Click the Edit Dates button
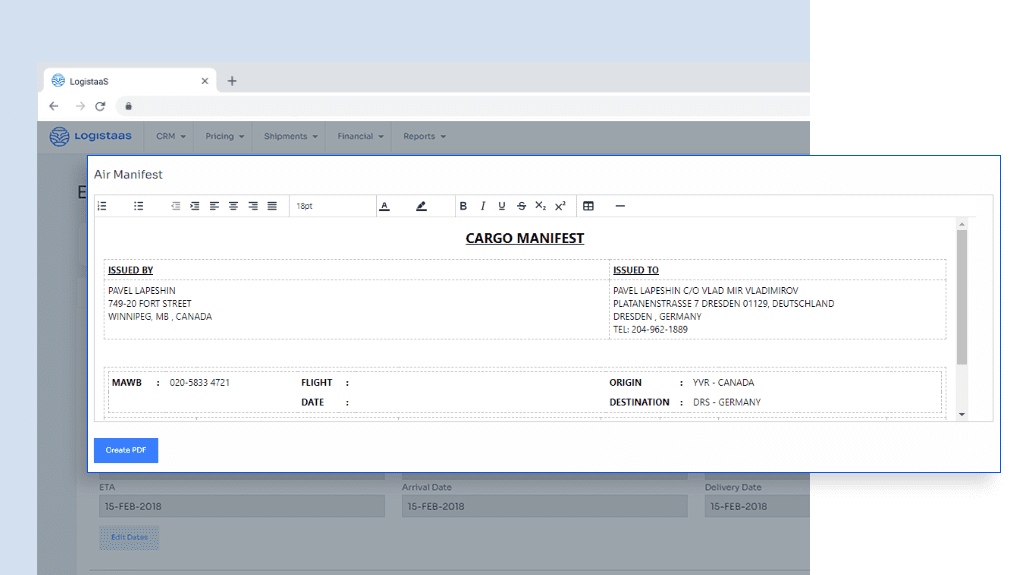 pyautogui.click(x=129, y=538)
